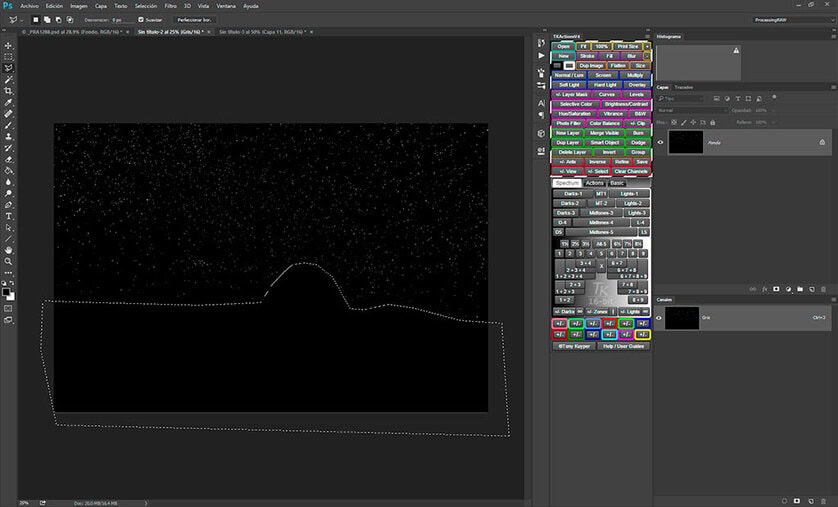The width and height of the screenshot is (838, 507).
Task: Open the Filtro menu
Action: point(170,6)
